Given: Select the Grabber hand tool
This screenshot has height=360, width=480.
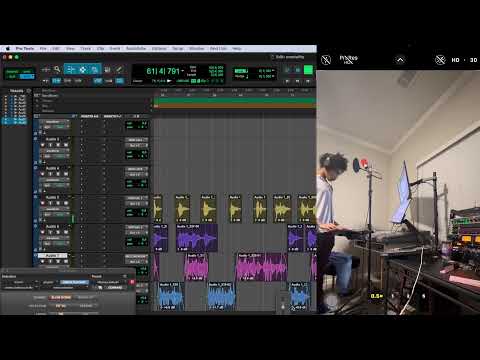Looking at the screenshot, I should click(95, 69).
